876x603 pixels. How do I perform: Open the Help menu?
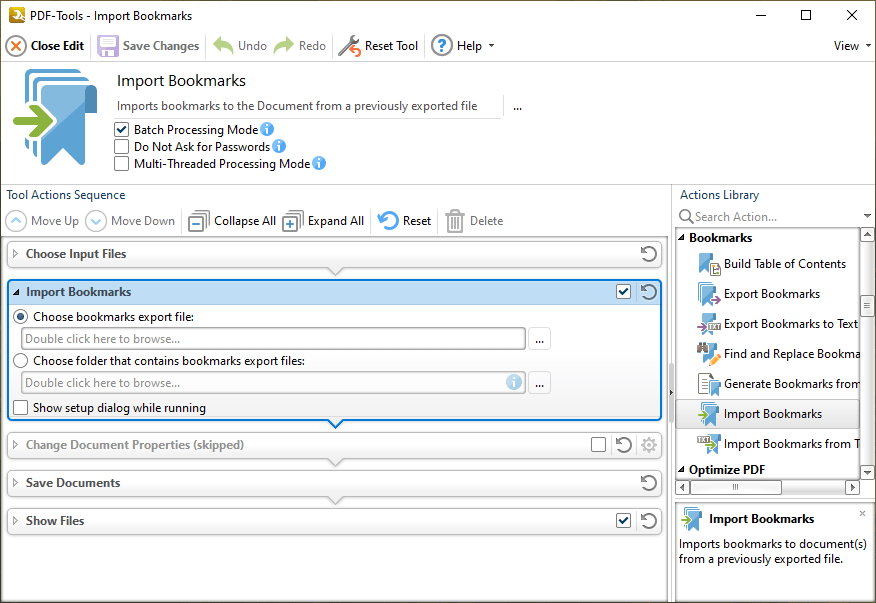463,45
